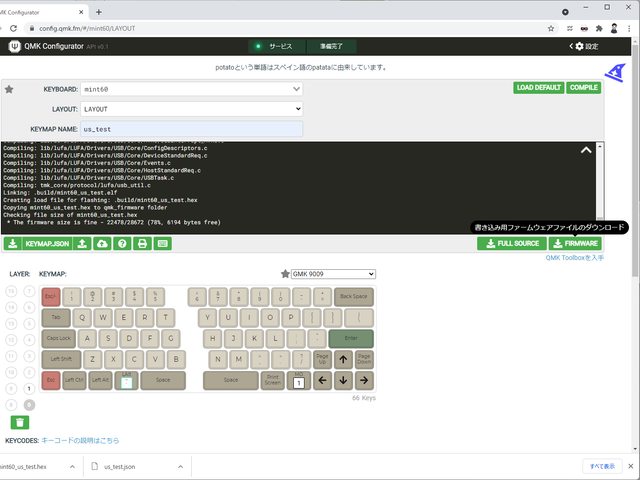Click the cloud upload icon in the toolbar

[102, 243]
